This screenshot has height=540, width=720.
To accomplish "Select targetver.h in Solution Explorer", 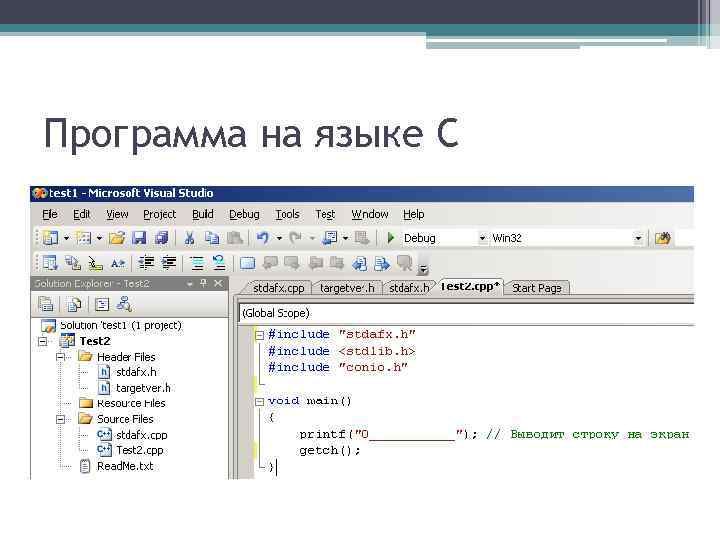I will [143, 388].
